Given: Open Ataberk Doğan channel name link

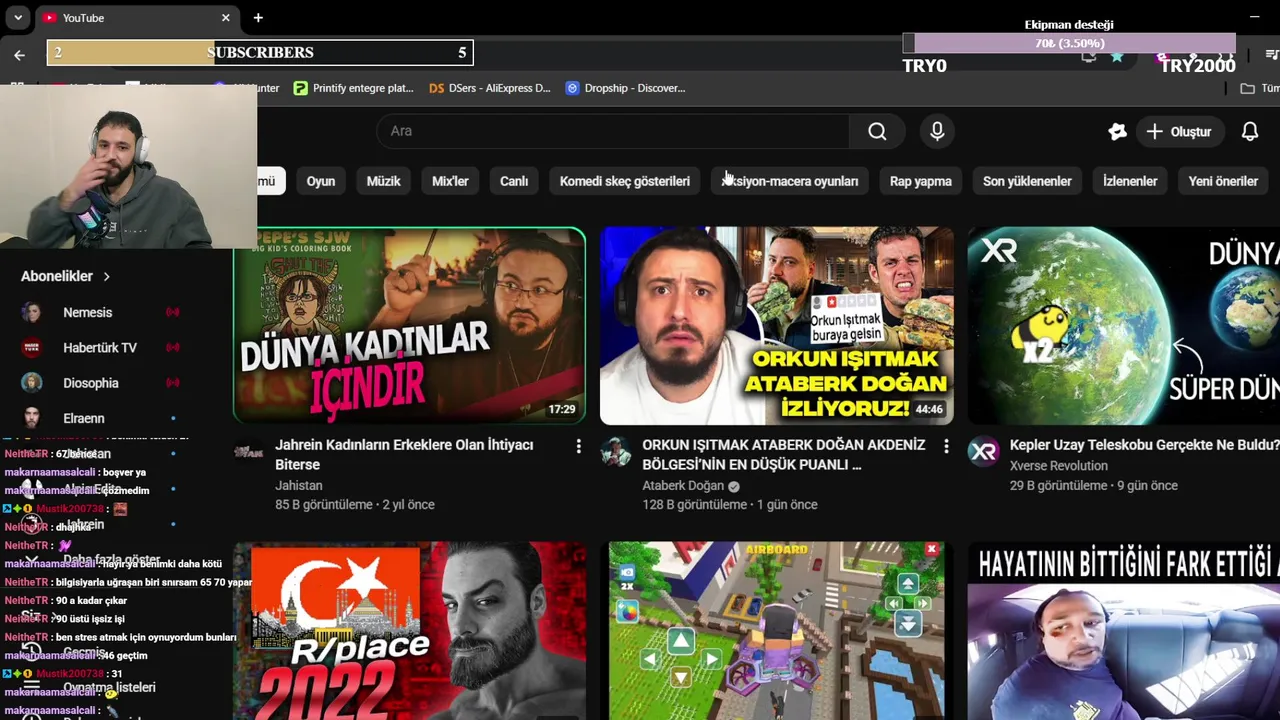Looking at the screenshot, I should click(683, 486).
